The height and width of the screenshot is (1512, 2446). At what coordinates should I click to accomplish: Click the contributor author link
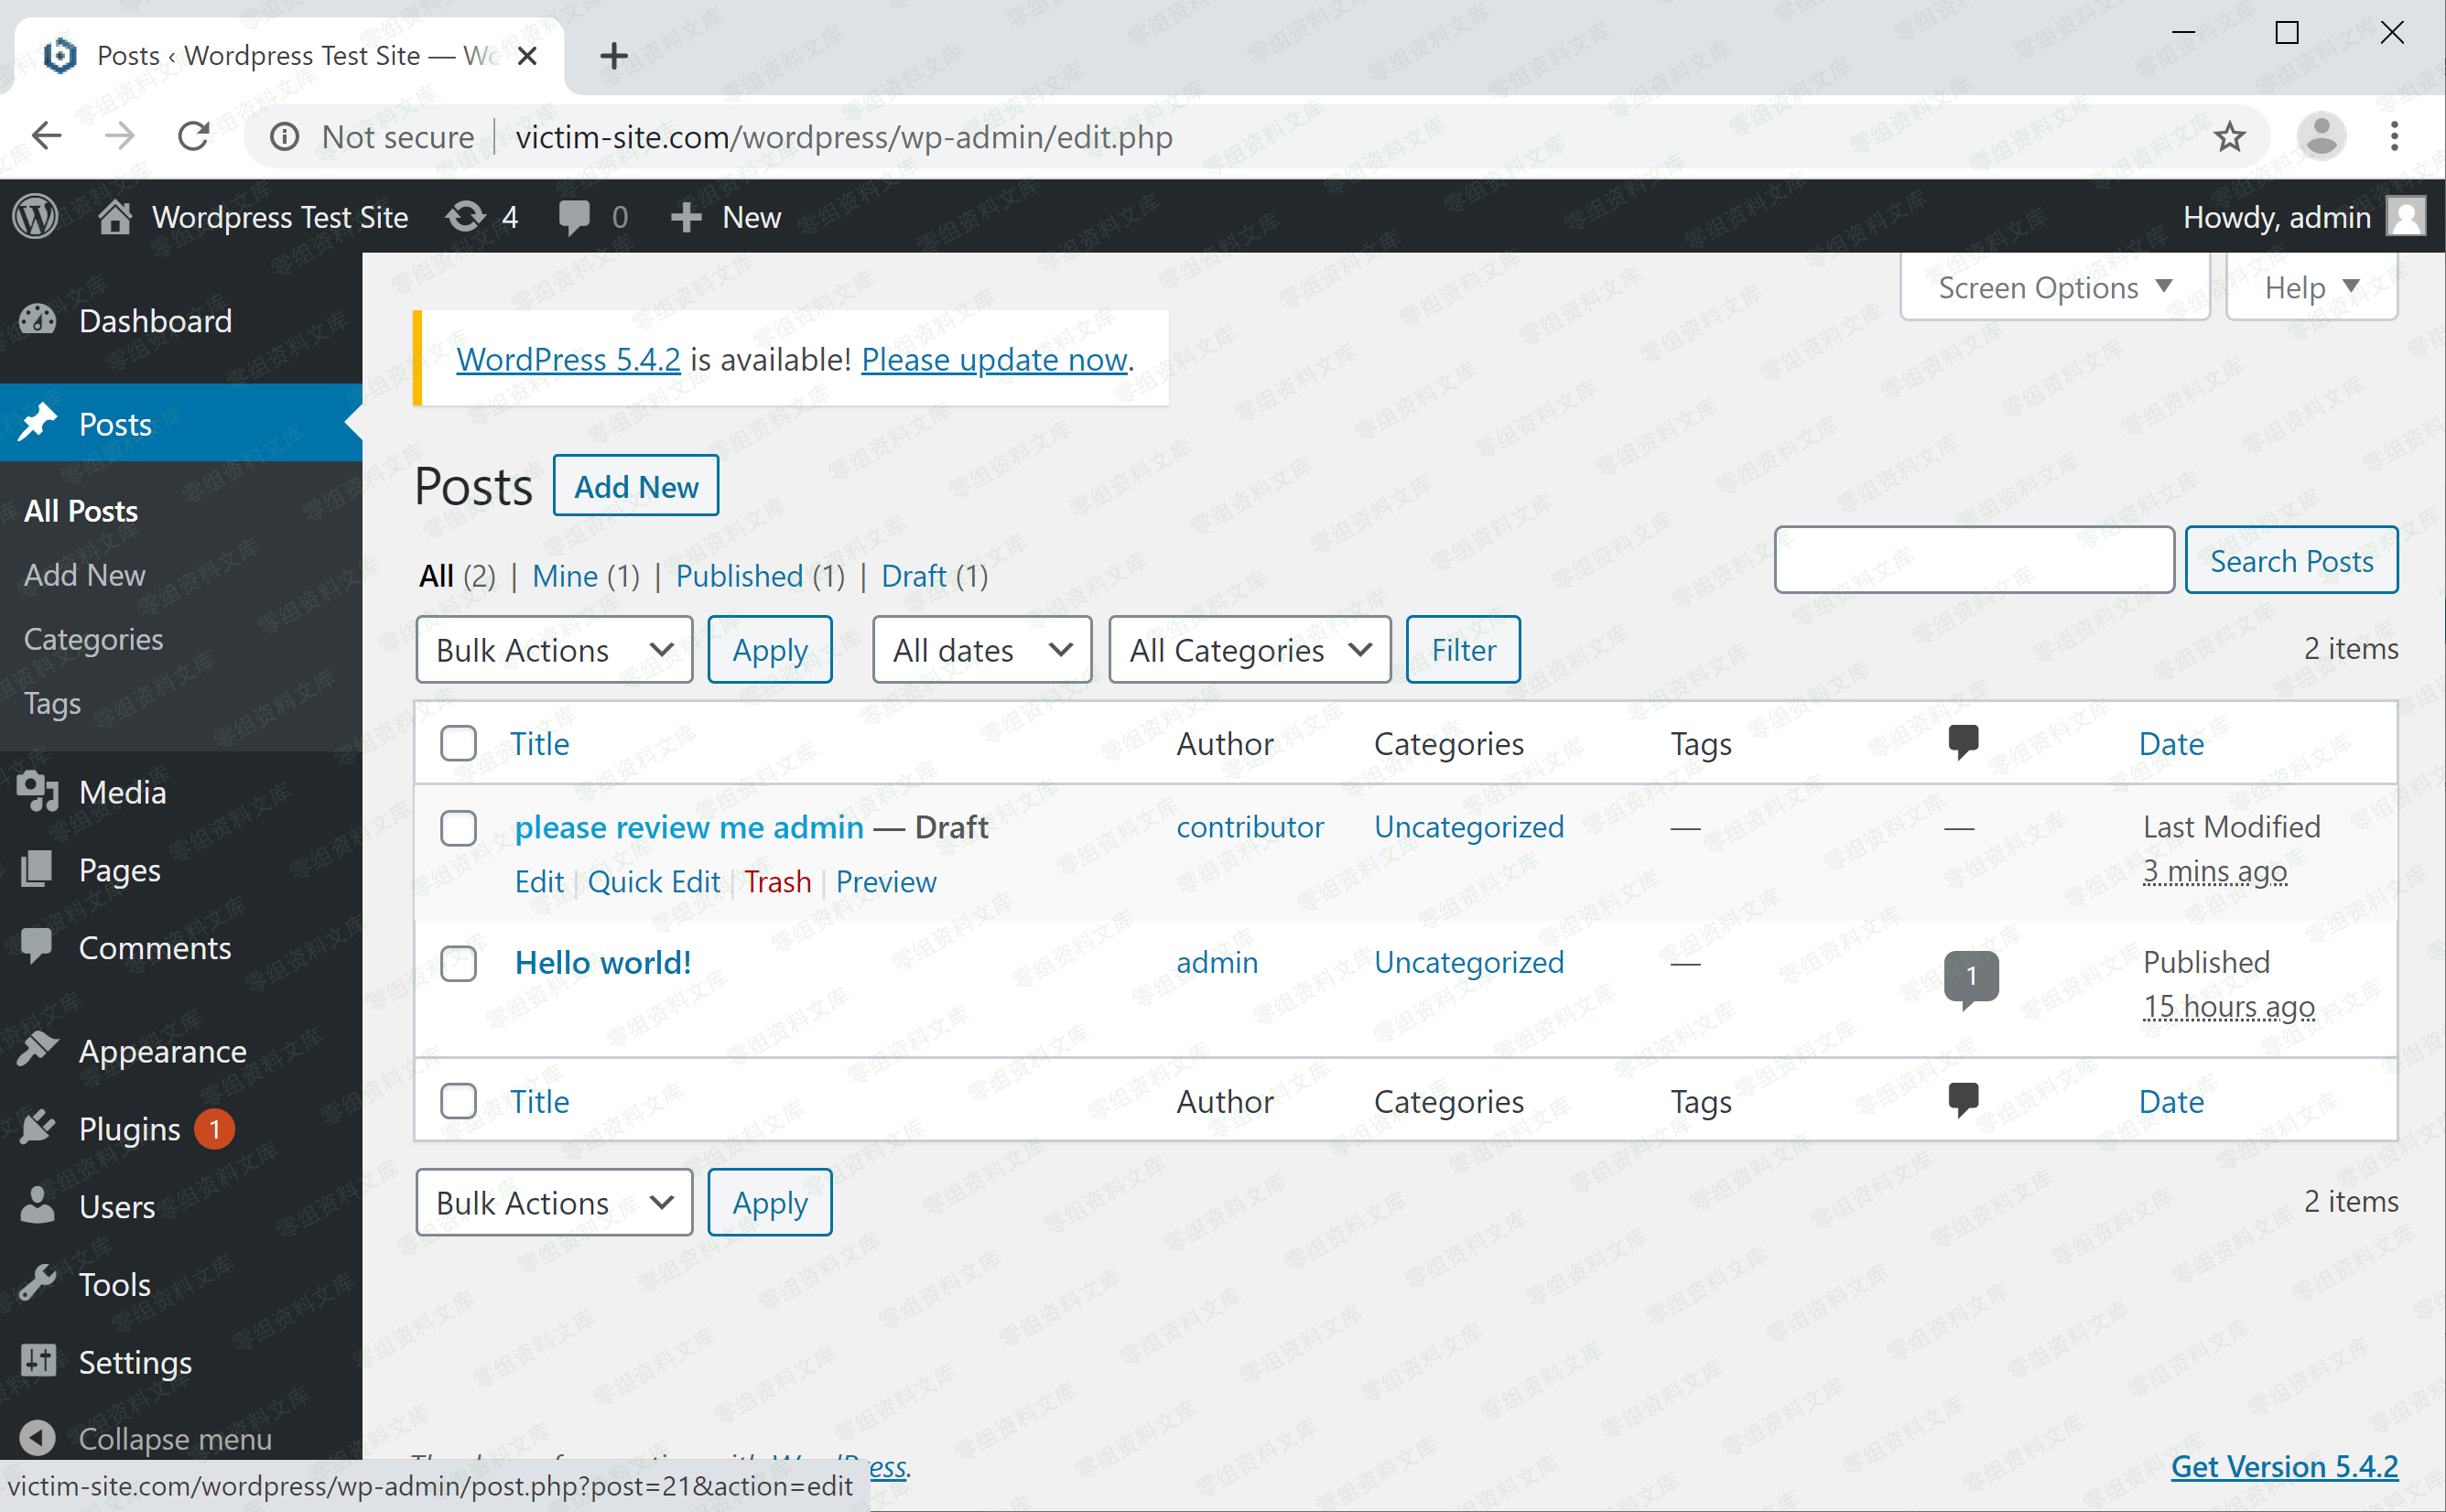click(1250, 827)
